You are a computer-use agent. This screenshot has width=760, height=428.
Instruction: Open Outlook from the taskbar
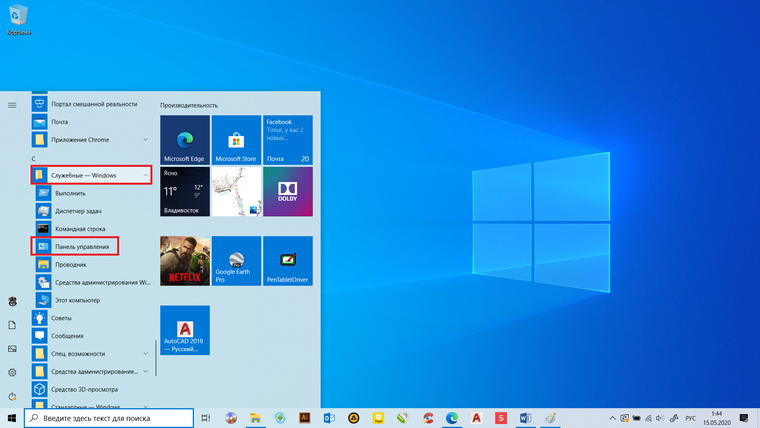tap(329, 418)
